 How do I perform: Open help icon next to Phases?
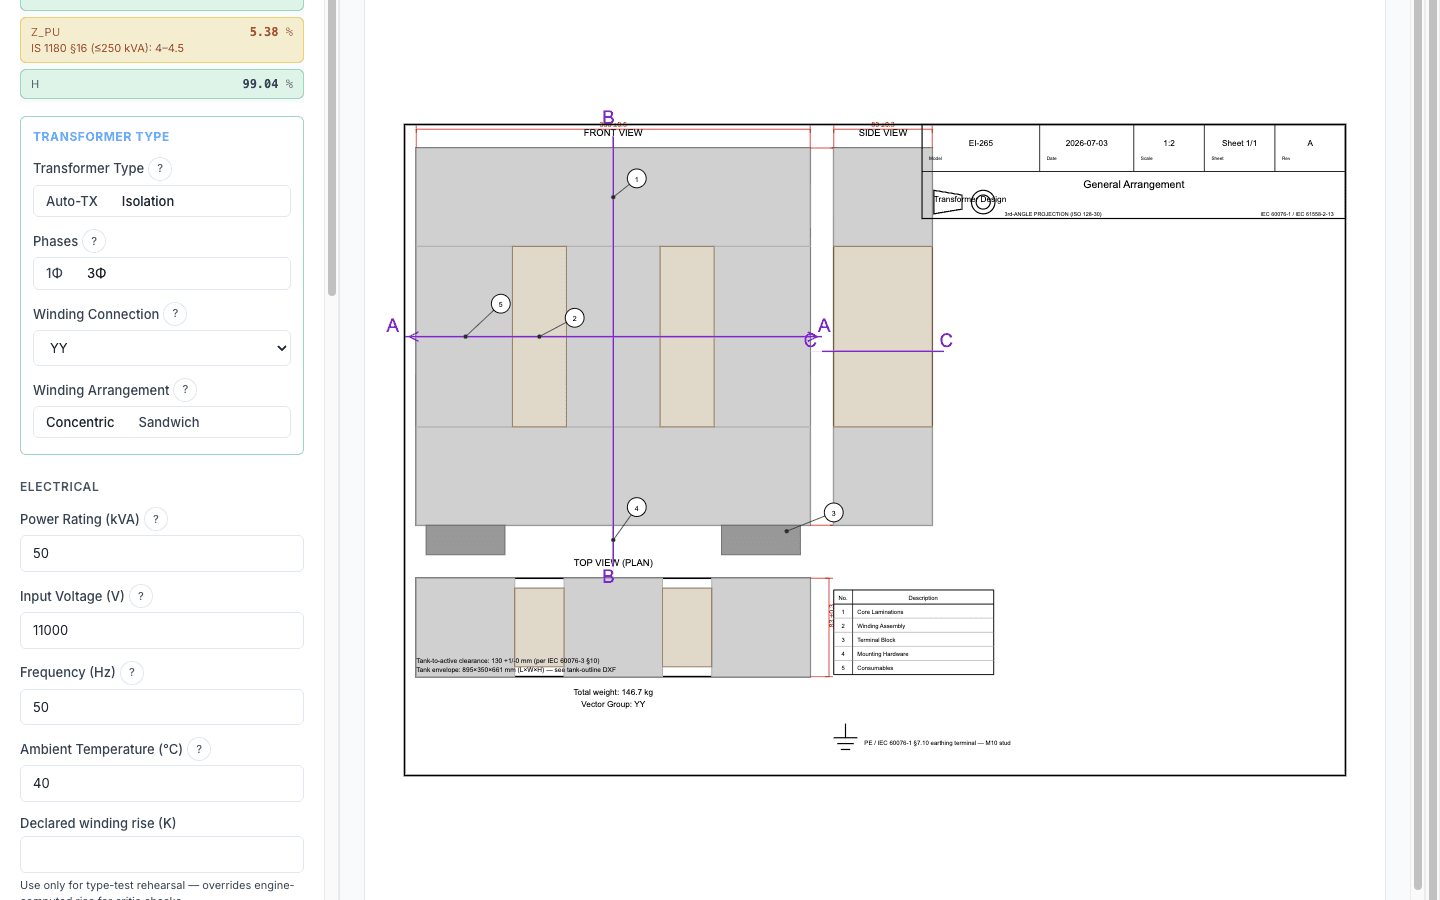point(94,241)
